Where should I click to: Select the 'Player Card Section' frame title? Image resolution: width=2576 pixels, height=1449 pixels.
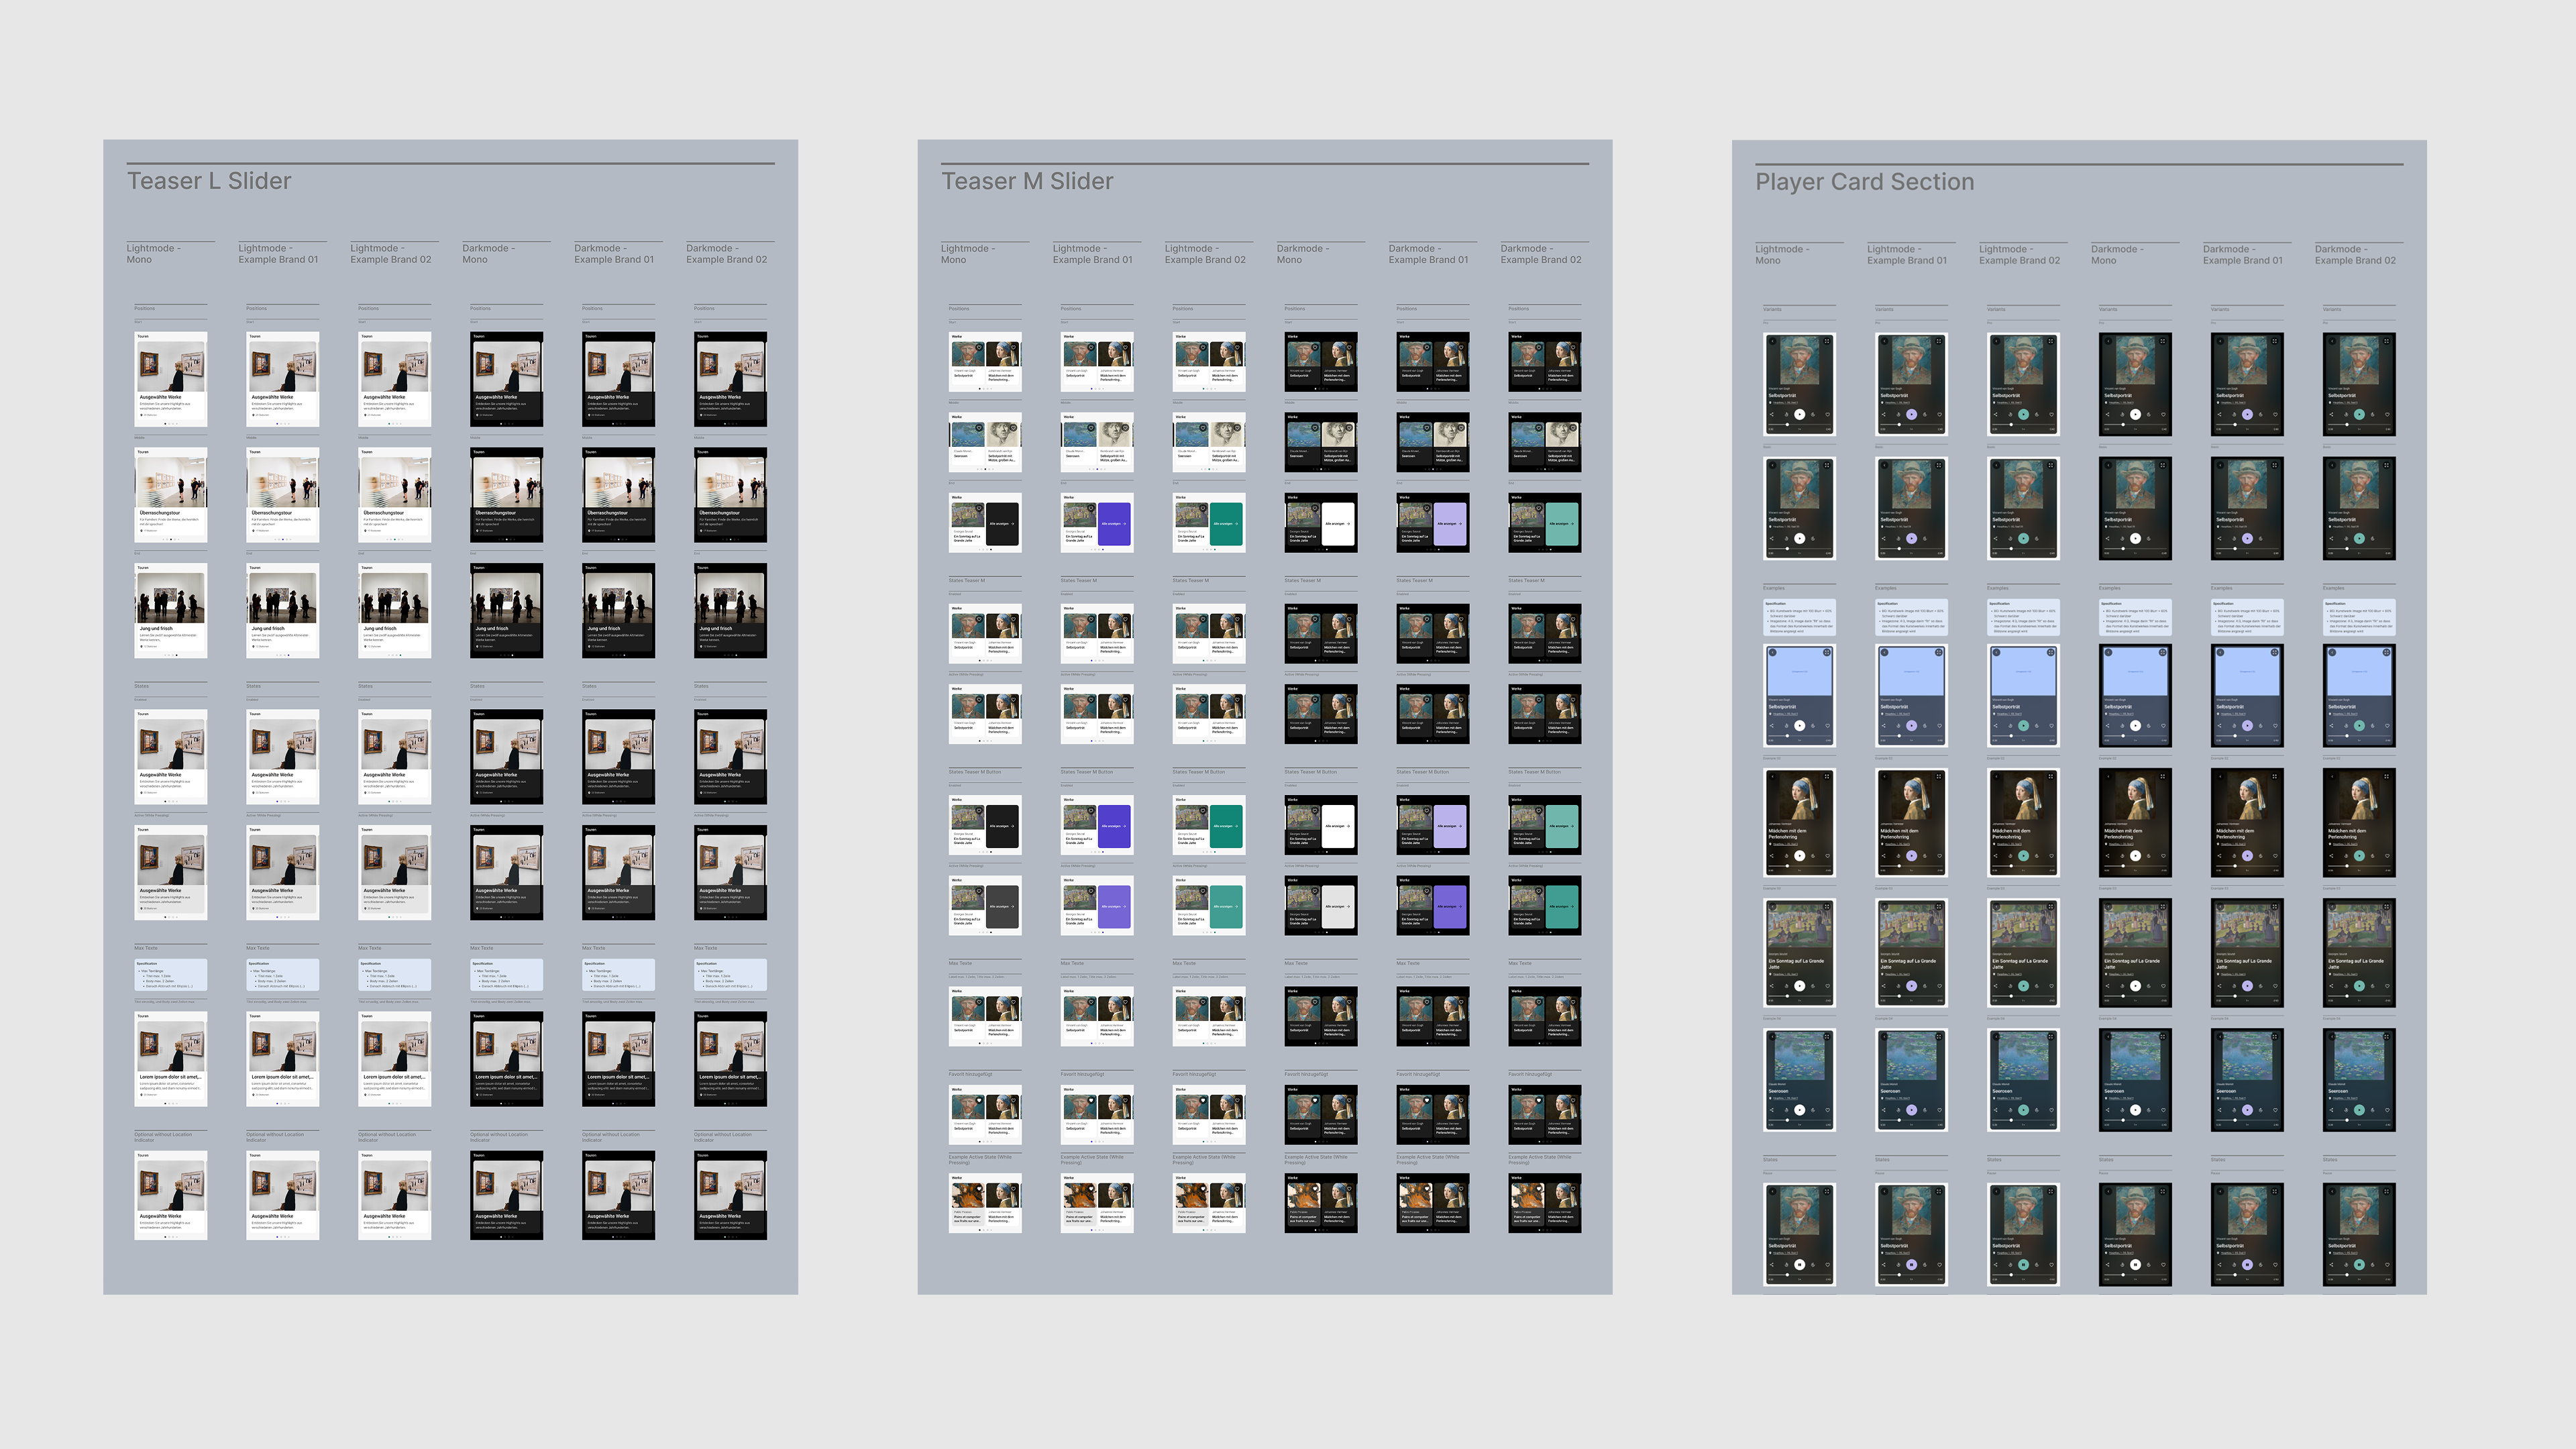[1864, 182]
